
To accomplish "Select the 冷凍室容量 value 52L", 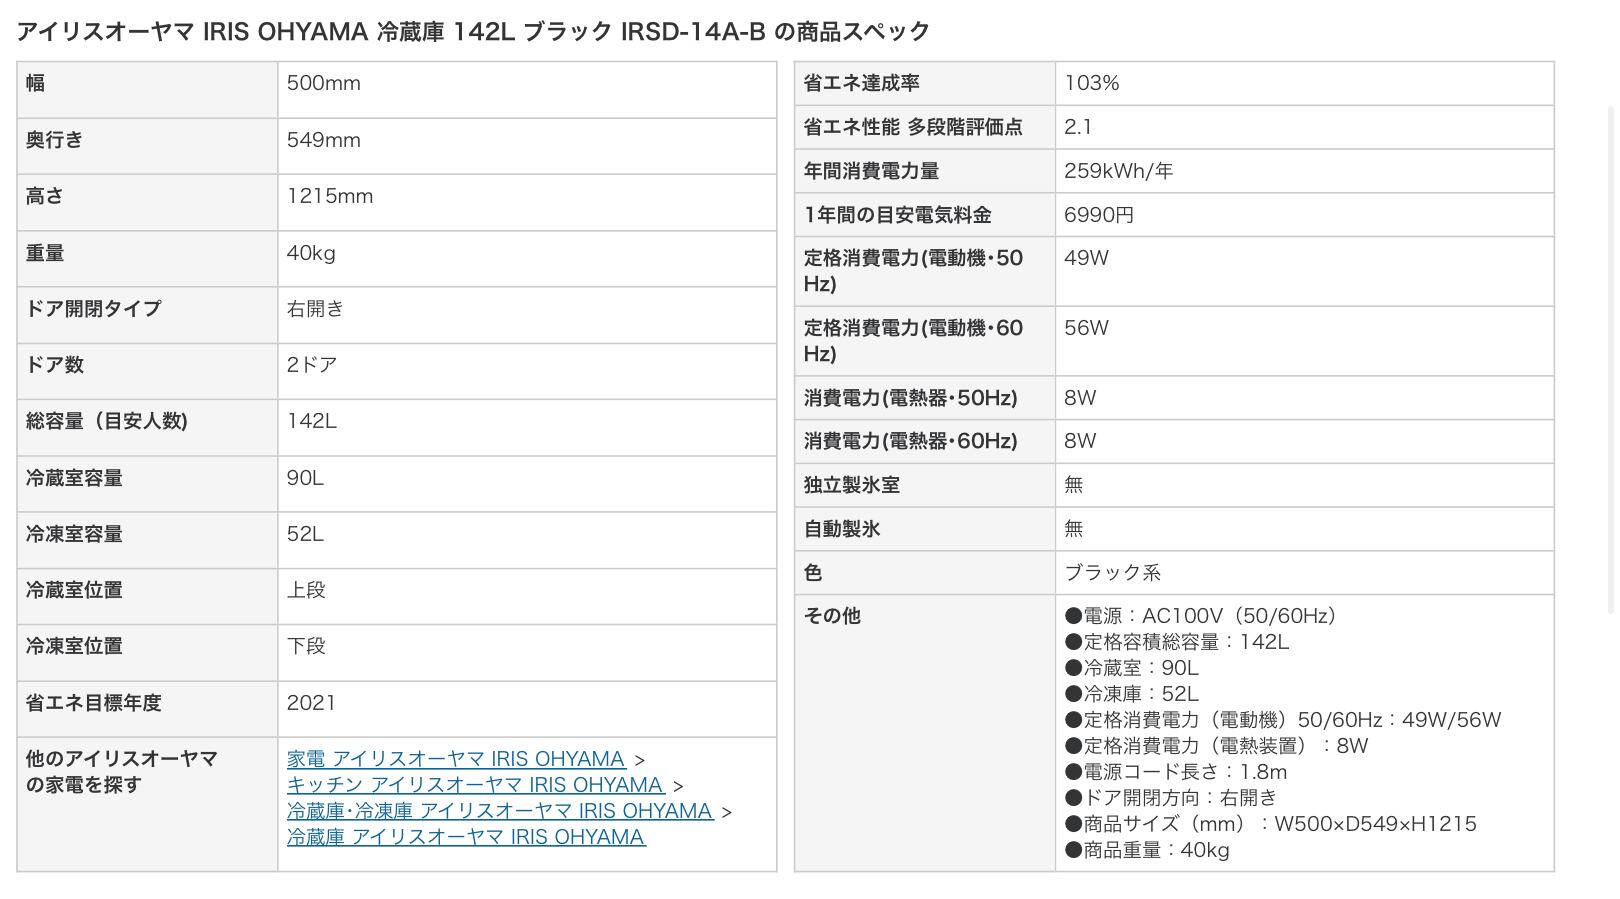I will (x=305, y=534).
